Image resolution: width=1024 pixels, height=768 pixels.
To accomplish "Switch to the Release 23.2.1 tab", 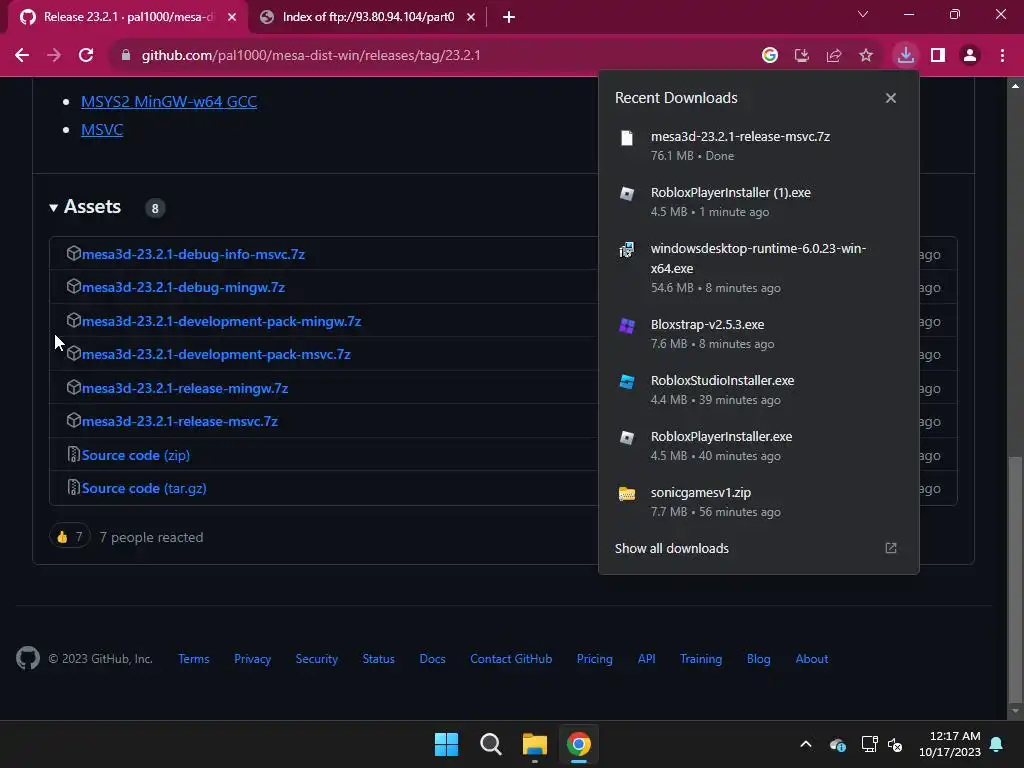I will [x=128, y=17].
